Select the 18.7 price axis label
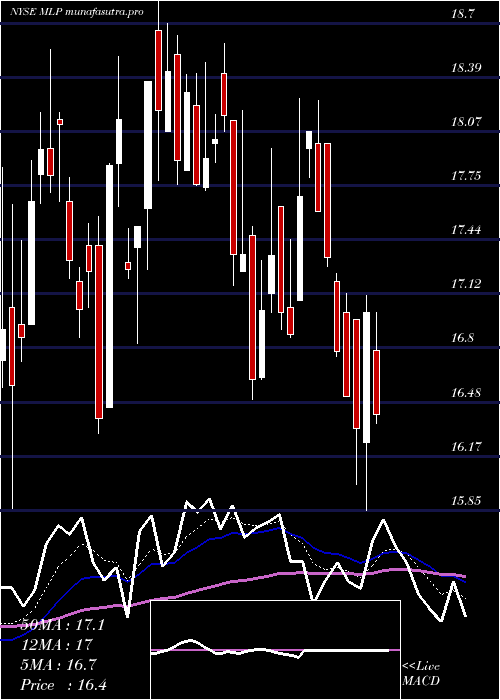 463,14
